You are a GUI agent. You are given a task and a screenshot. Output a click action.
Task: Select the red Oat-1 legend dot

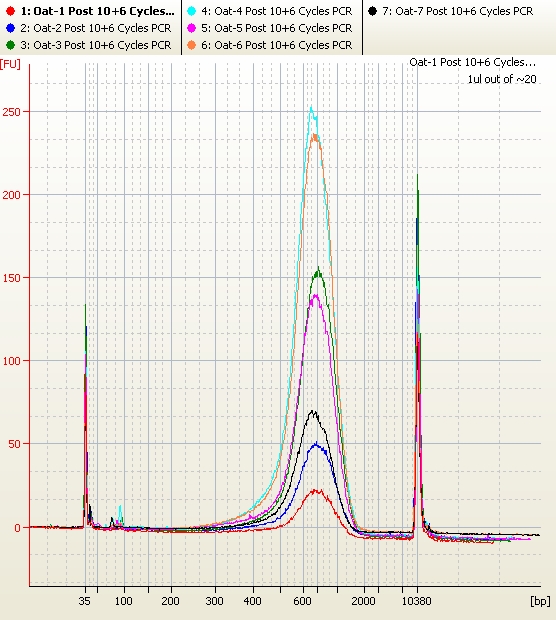11,11
